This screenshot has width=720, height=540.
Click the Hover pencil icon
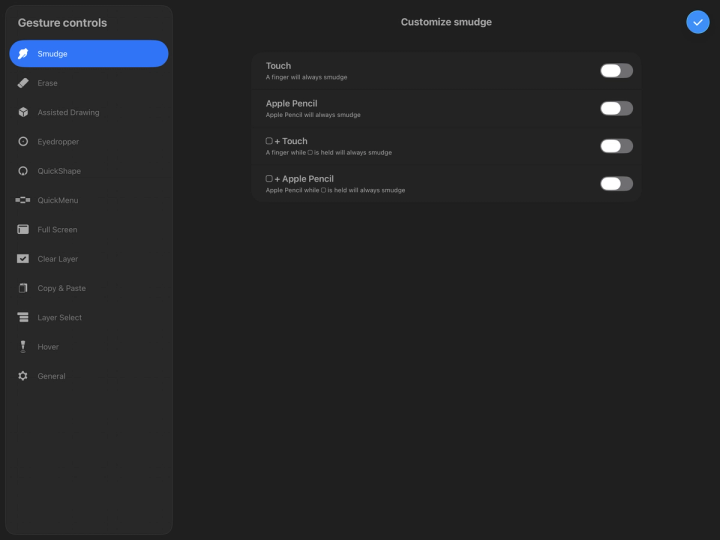click(23, 347)
